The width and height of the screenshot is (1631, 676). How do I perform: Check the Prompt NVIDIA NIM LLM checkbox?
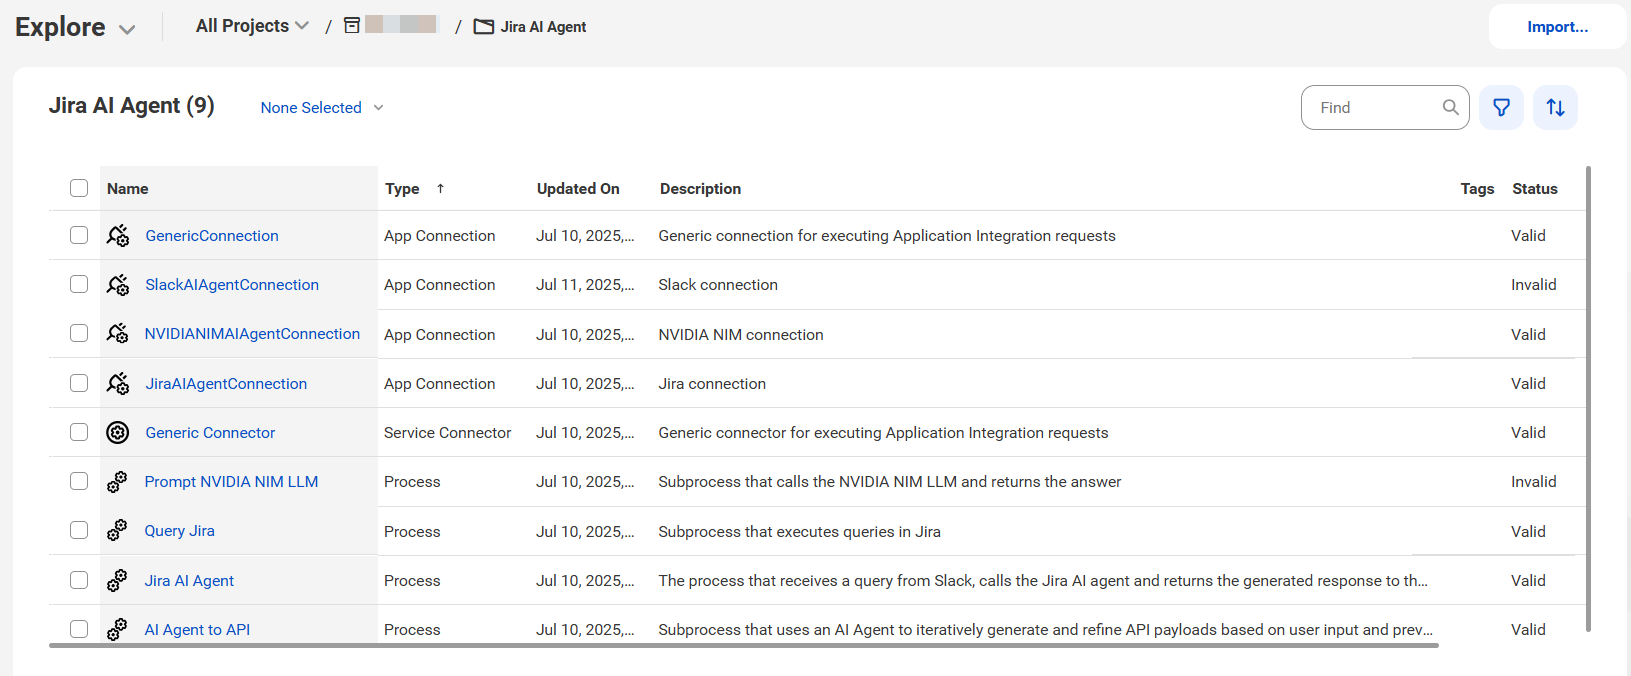click(79, 481)
